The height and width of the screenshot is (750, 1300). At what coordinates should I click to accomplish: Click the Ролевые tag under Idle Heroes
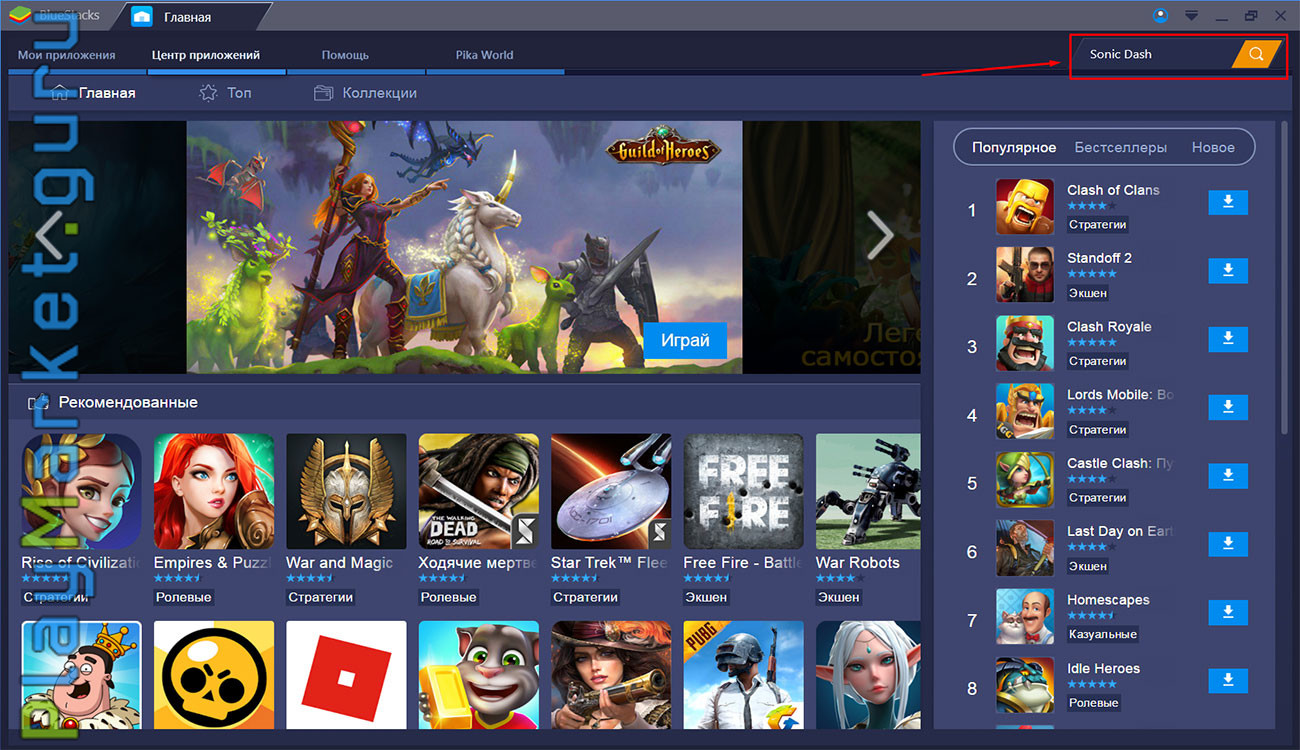[x=1093, y=703]
